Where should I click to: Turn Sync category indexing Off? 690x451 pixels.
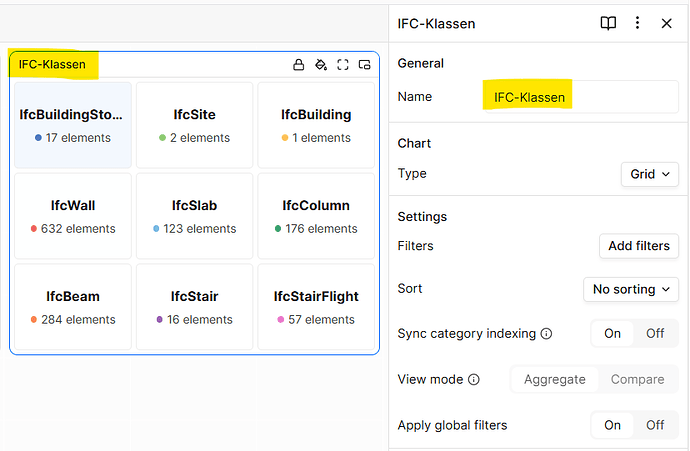tap(655, 334)
